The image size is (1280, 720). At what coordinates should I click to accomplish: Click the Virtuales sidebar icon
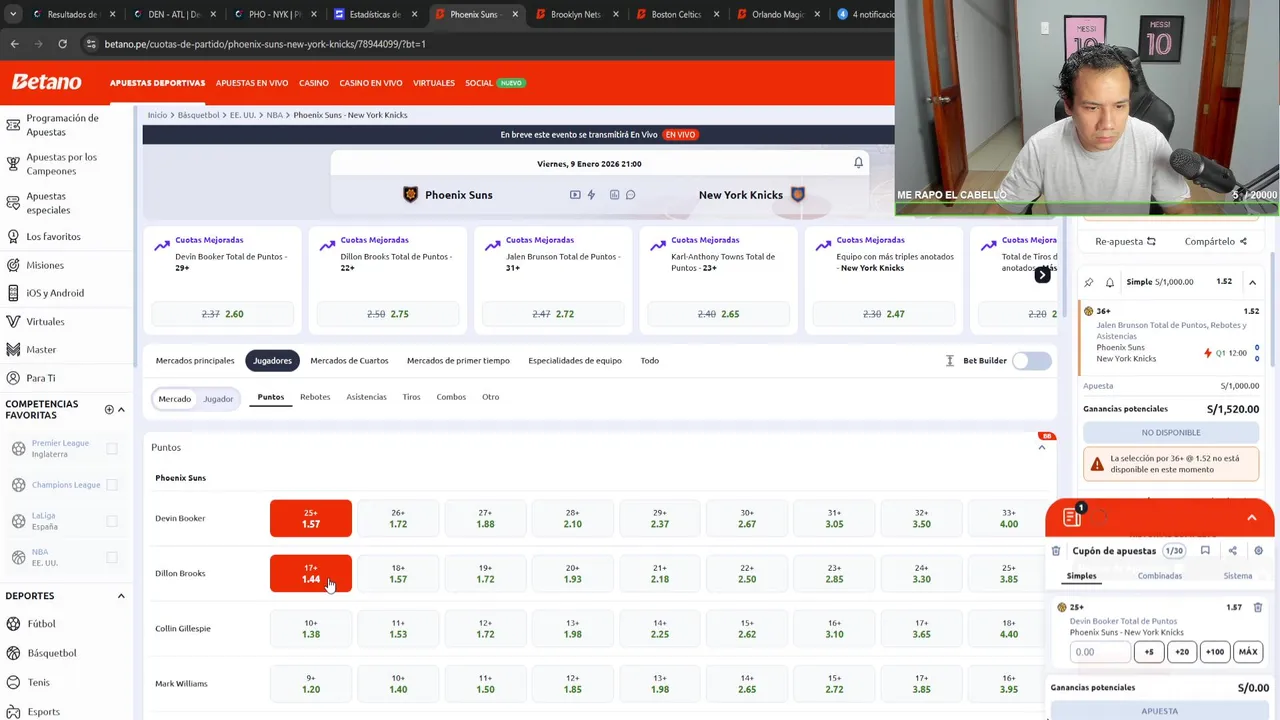coord(13,322)
